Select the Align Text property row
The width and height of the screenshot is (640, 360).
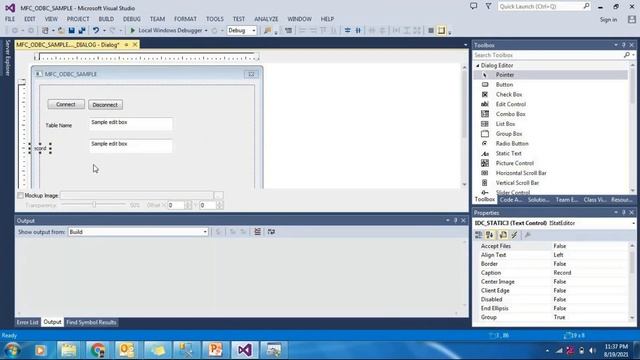point(552,255)
